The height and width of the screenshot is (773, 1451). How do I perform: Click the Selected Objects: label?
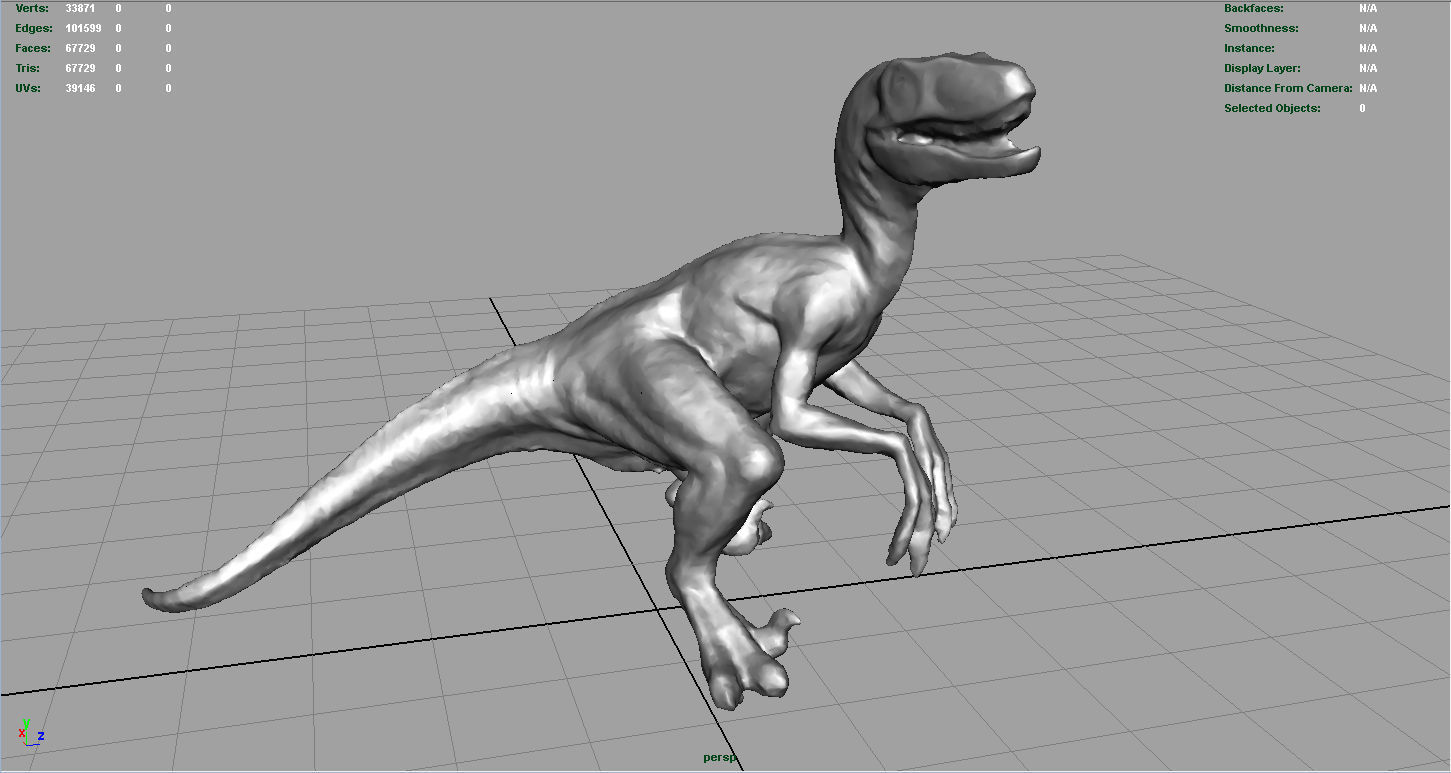point(1272,108)
